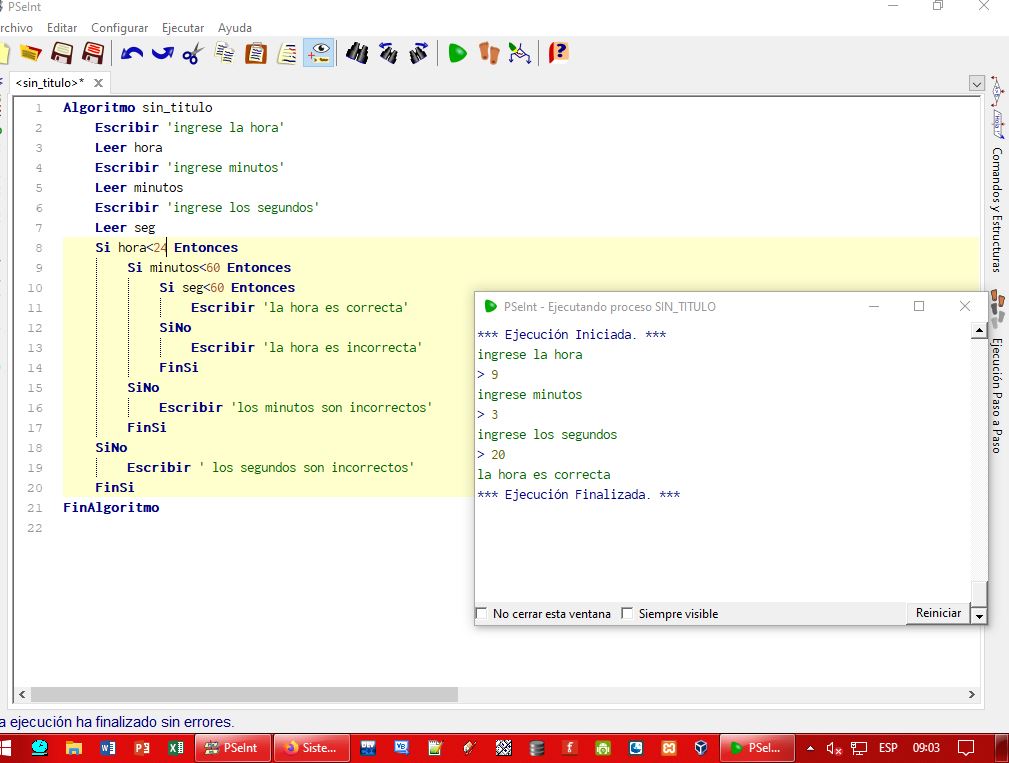Click the Save floppy disk icon
Image resolution: width=1009 pixels, height=763 pixels.
tap(62, 53)
